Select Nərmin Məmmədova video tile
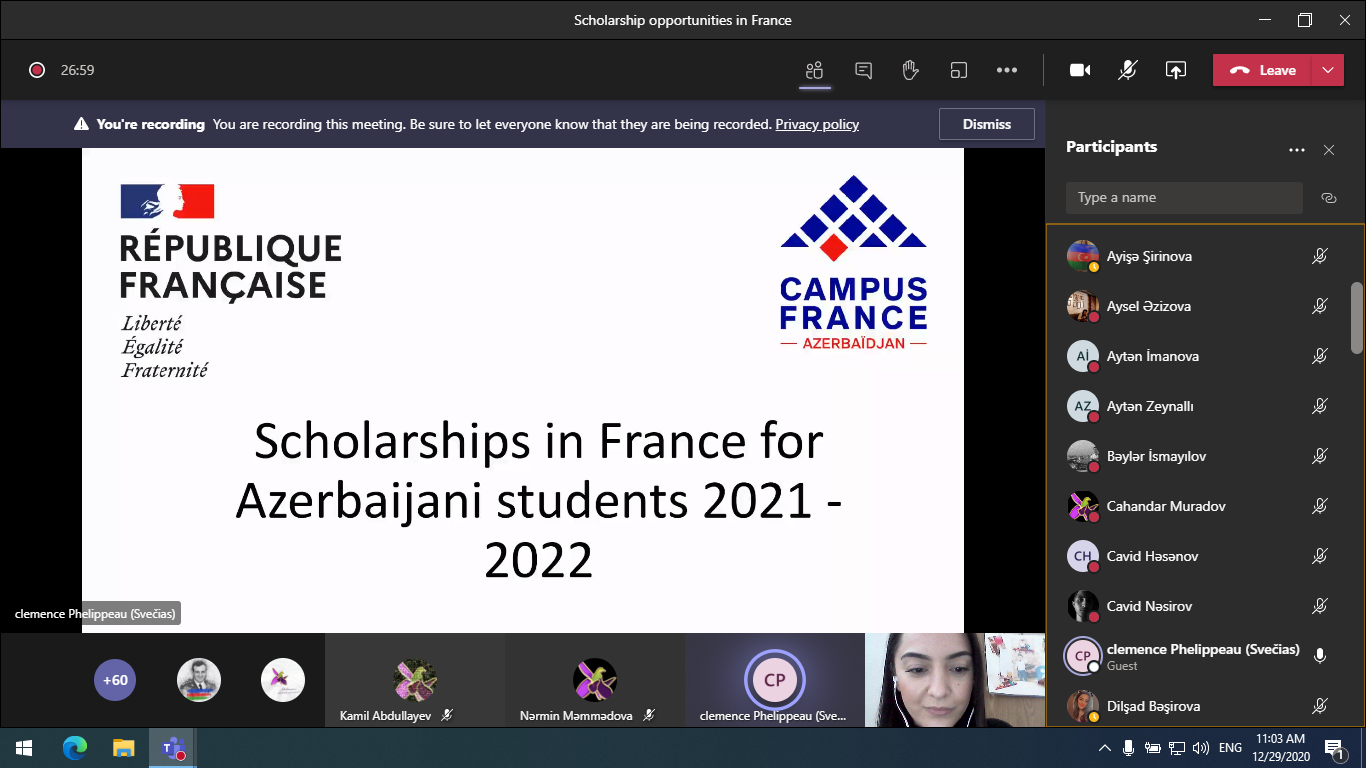The image size is (1366, 768). (x=595, y=680)
